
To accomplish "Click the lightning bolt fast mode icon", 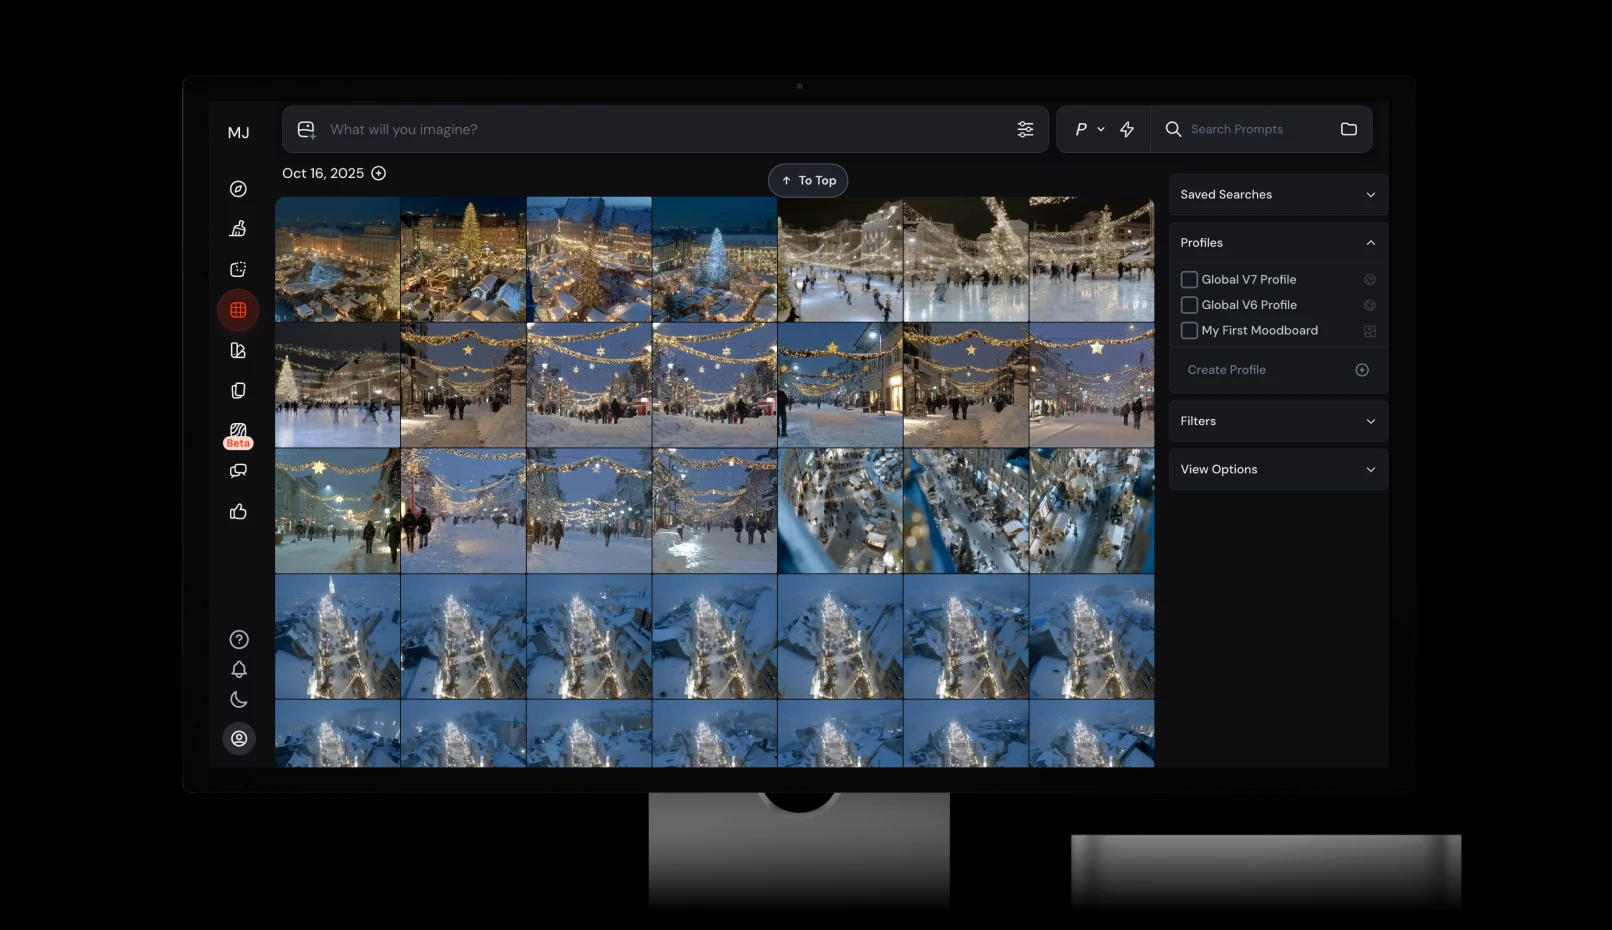I will (1127, 129).
